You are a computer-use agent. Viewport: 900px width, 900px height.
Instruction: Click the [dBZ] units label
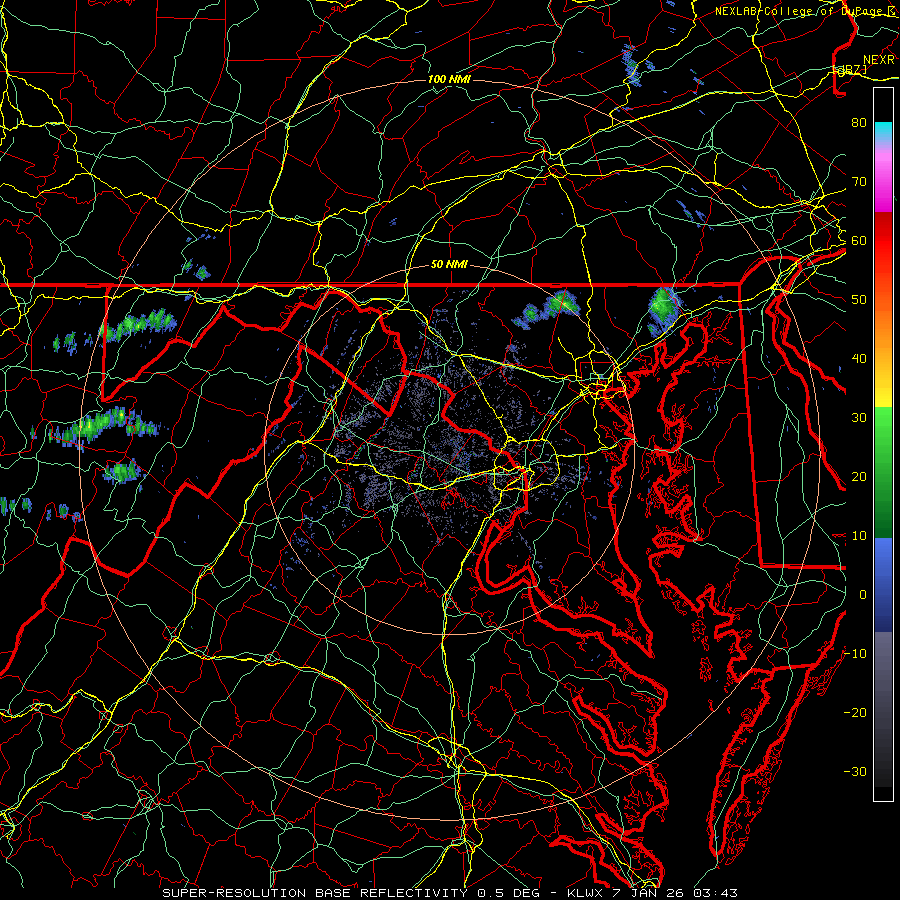coord(850,70)
